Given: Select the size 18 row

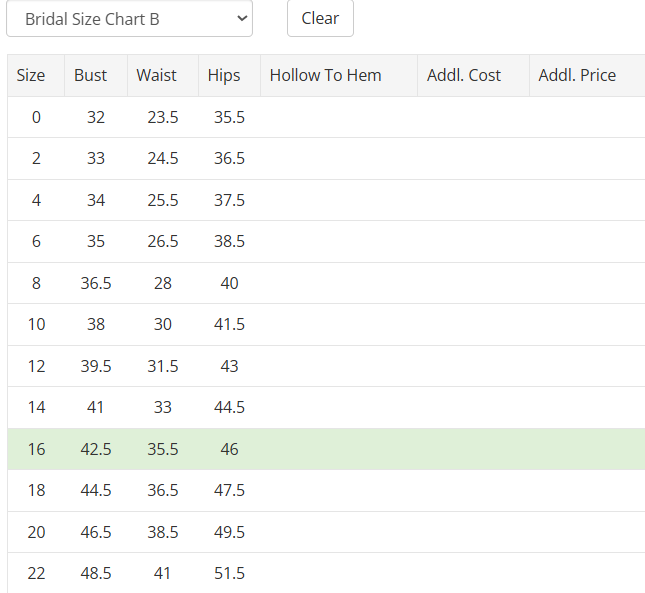Looking at the screenshot, I should coord(326,491).
